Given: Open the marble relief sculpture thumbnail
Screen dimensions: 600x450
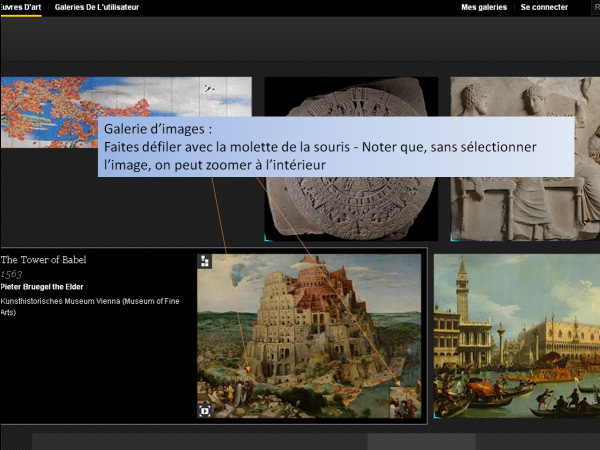Looking at the screenshot, I should pos(525,159).
